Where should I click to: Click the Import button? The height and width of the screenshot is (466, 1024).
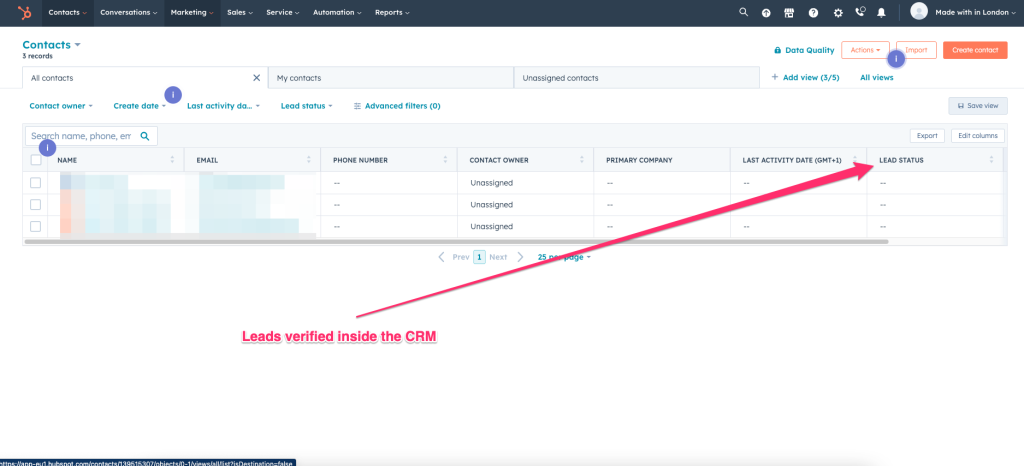coord(916,50)
